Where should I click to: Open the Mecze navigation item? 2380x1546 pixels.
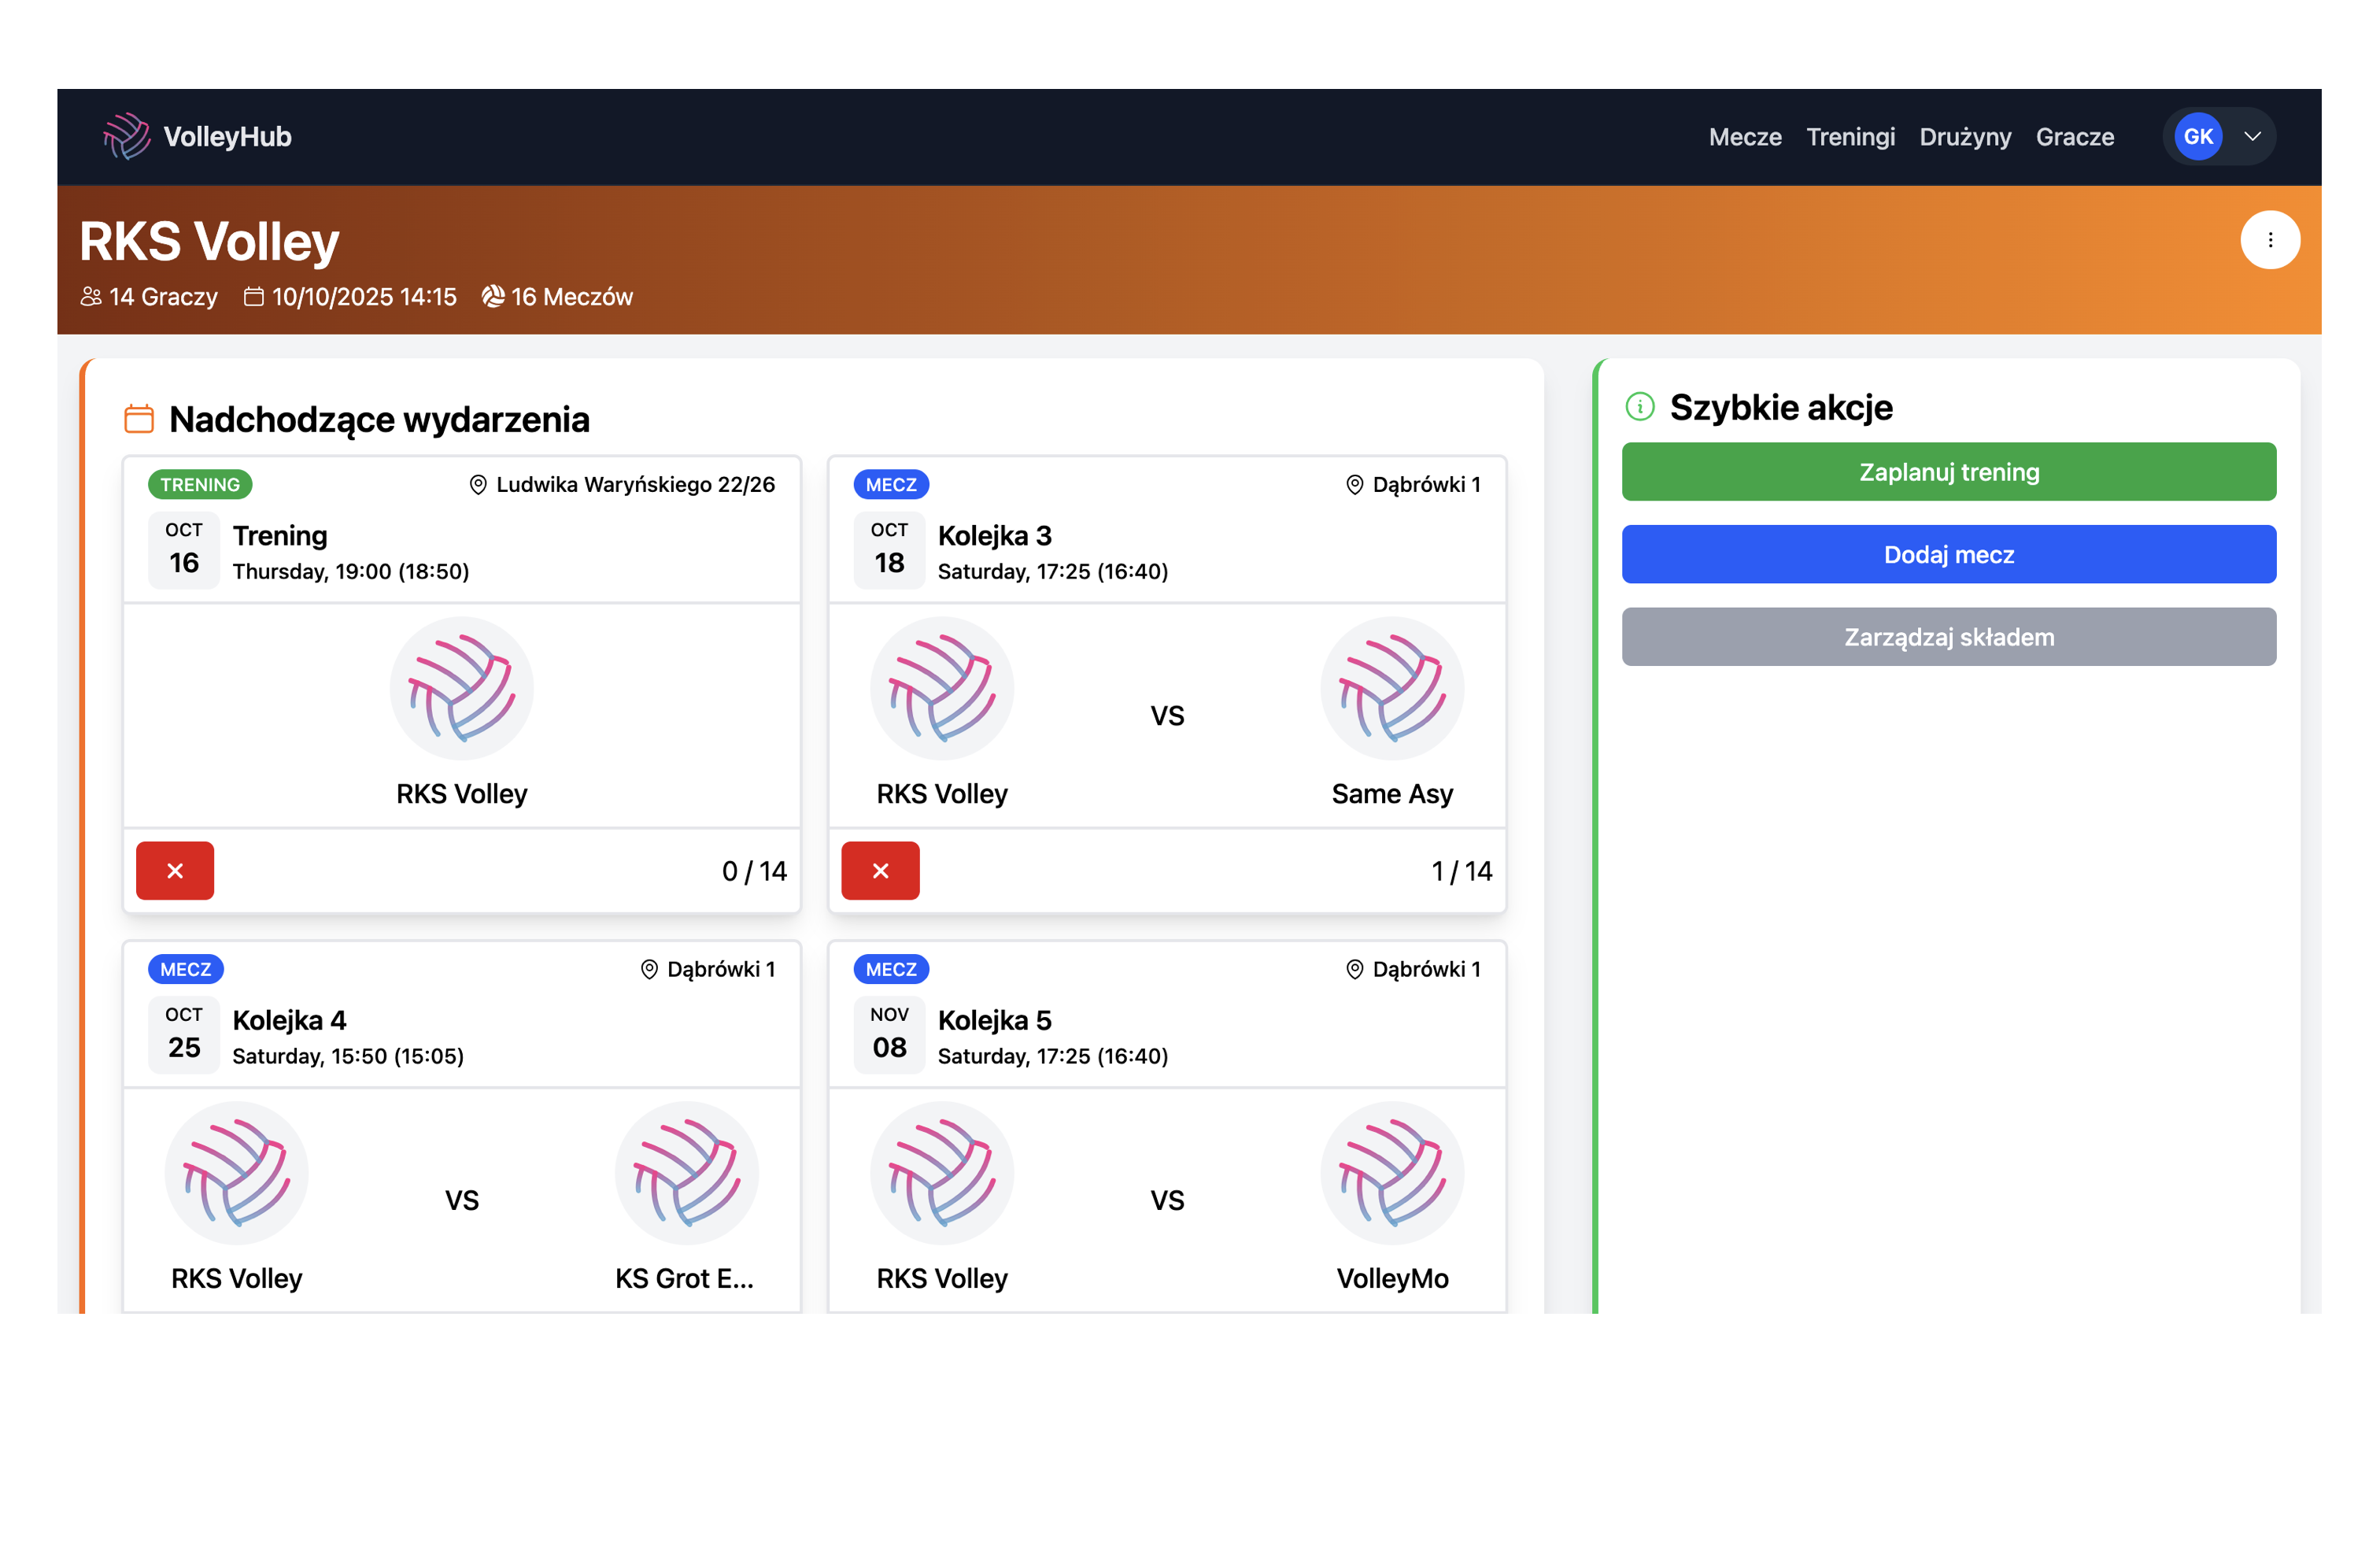click(1744, 137)
